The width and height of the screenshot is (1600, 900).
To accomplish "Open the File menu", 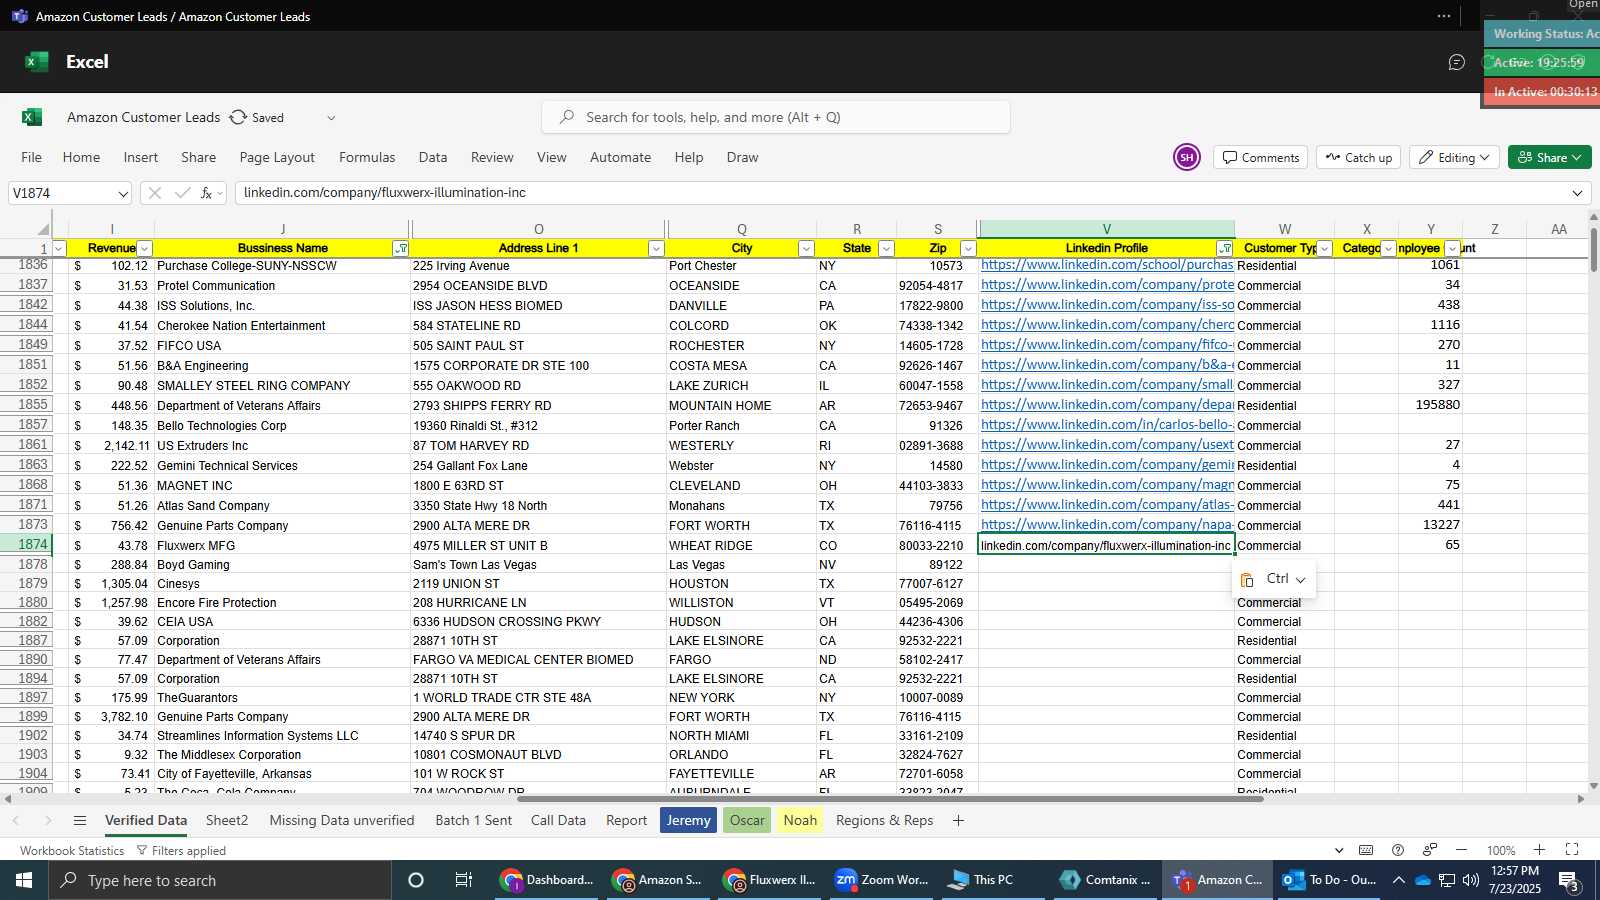I will (x=32, y=157).
